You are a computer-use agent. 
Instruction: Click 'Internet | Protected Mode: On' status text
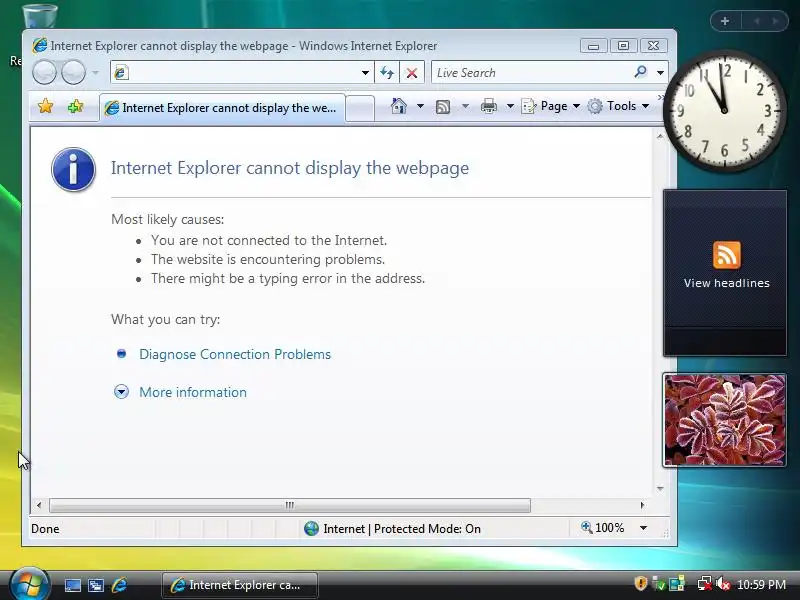click(x=402, y=529)
